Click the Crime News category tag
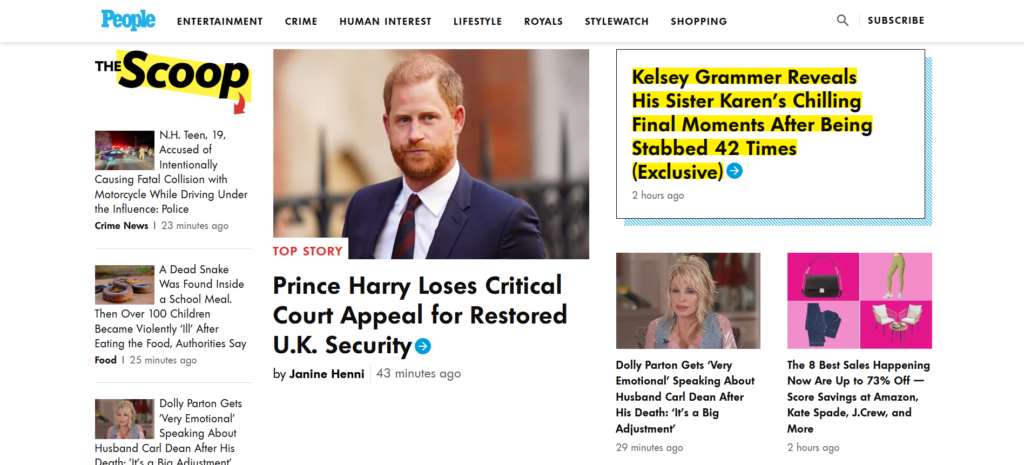Image resolution: width=1024 pixels, height=465 pixels. pos(121,226)
